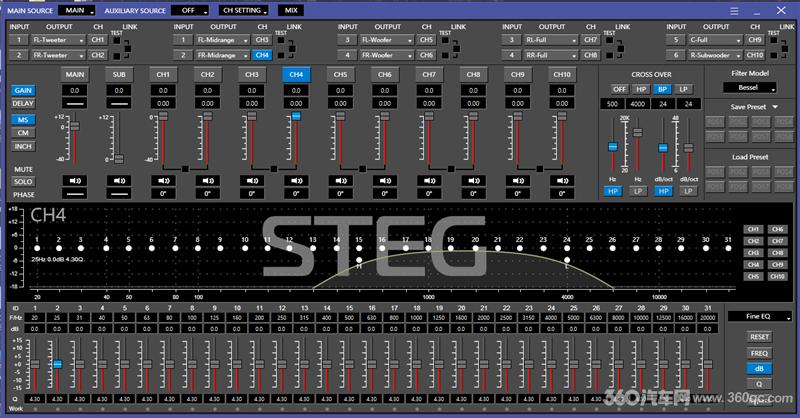Select the MS delay unit
800x418 pixels.
click(23, 120)
